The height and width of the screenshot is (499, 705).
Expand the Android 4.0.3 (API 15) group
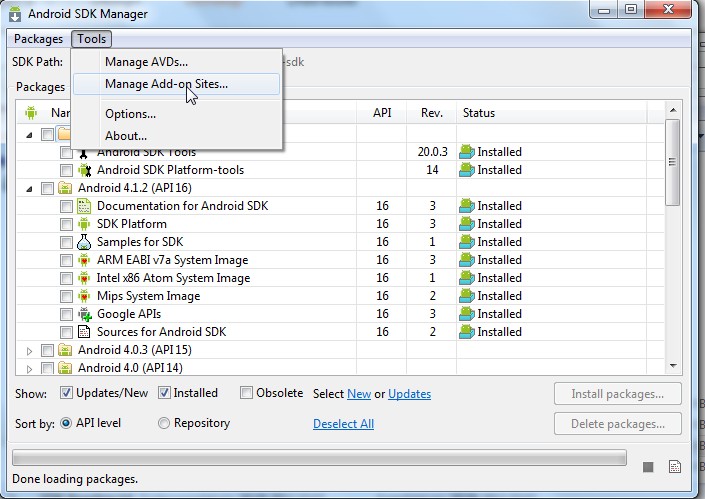29,350
